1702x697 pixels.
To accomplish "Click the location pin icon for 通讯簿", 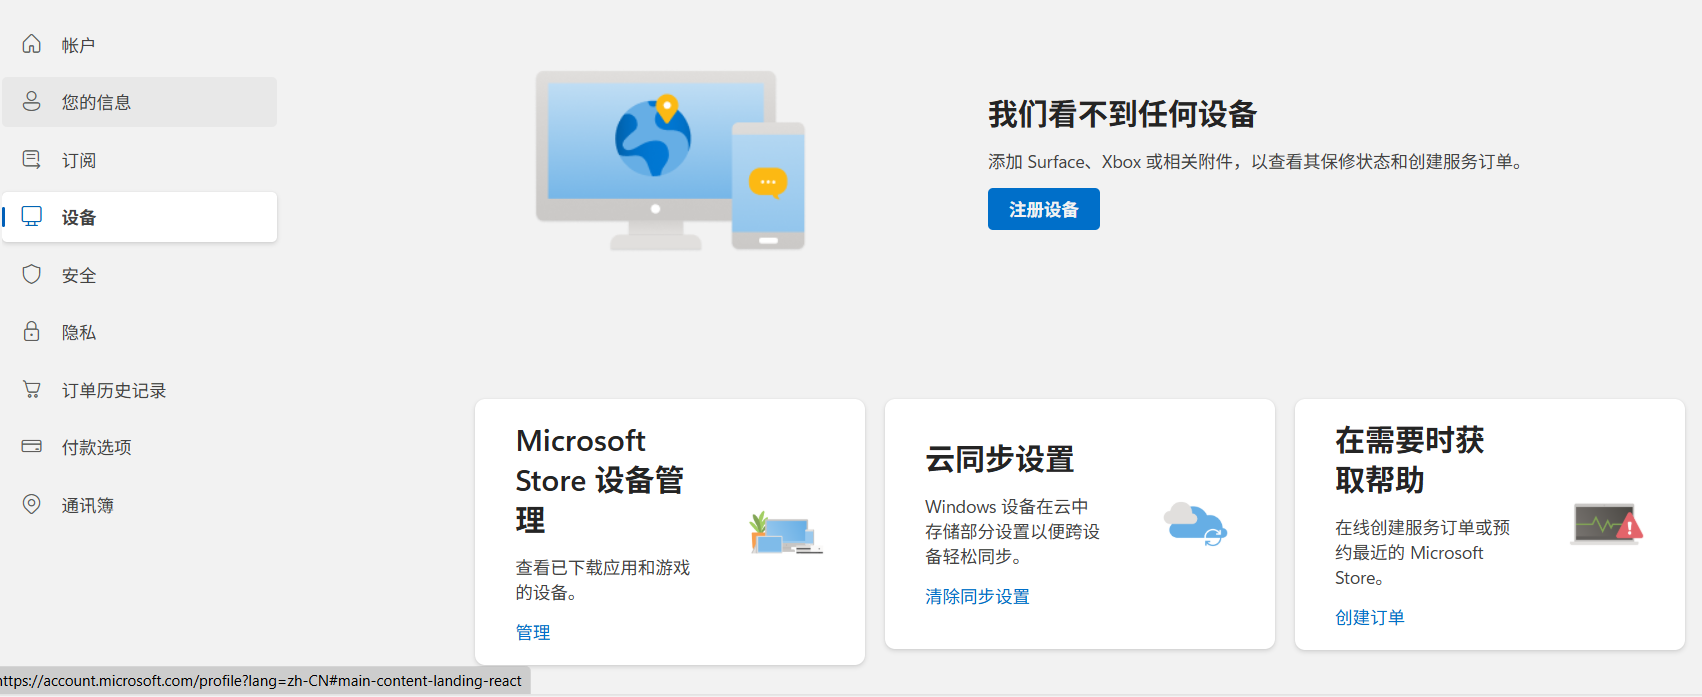I will point(32,504).
